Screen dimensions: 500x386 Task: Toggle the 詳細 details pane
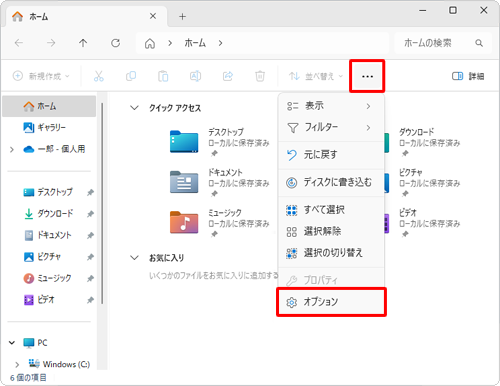pos(468,76)
